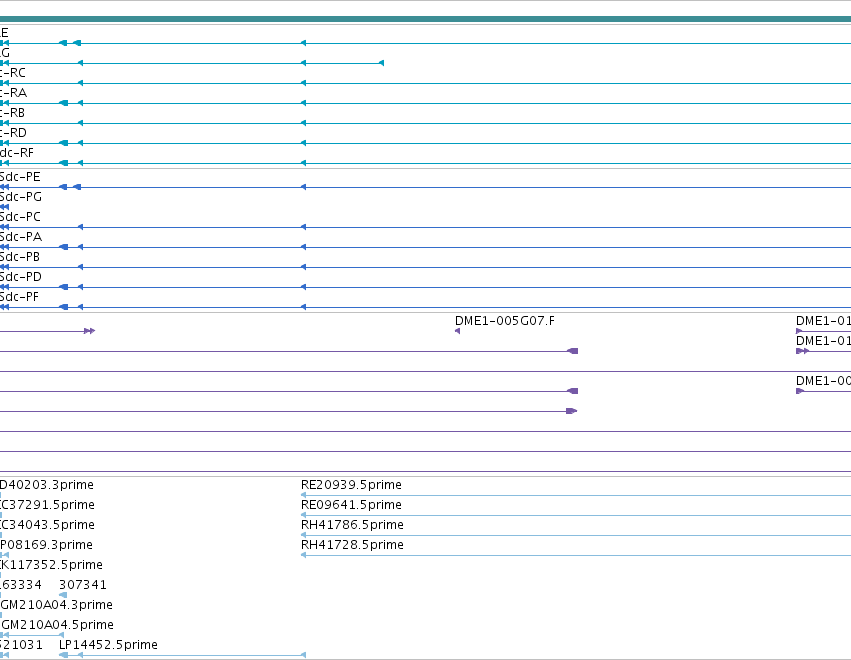The height and width of the screenshot is (660, 851).
Task: Click the RE20939.5prime alignment start arrow
Action: point(304,495)
